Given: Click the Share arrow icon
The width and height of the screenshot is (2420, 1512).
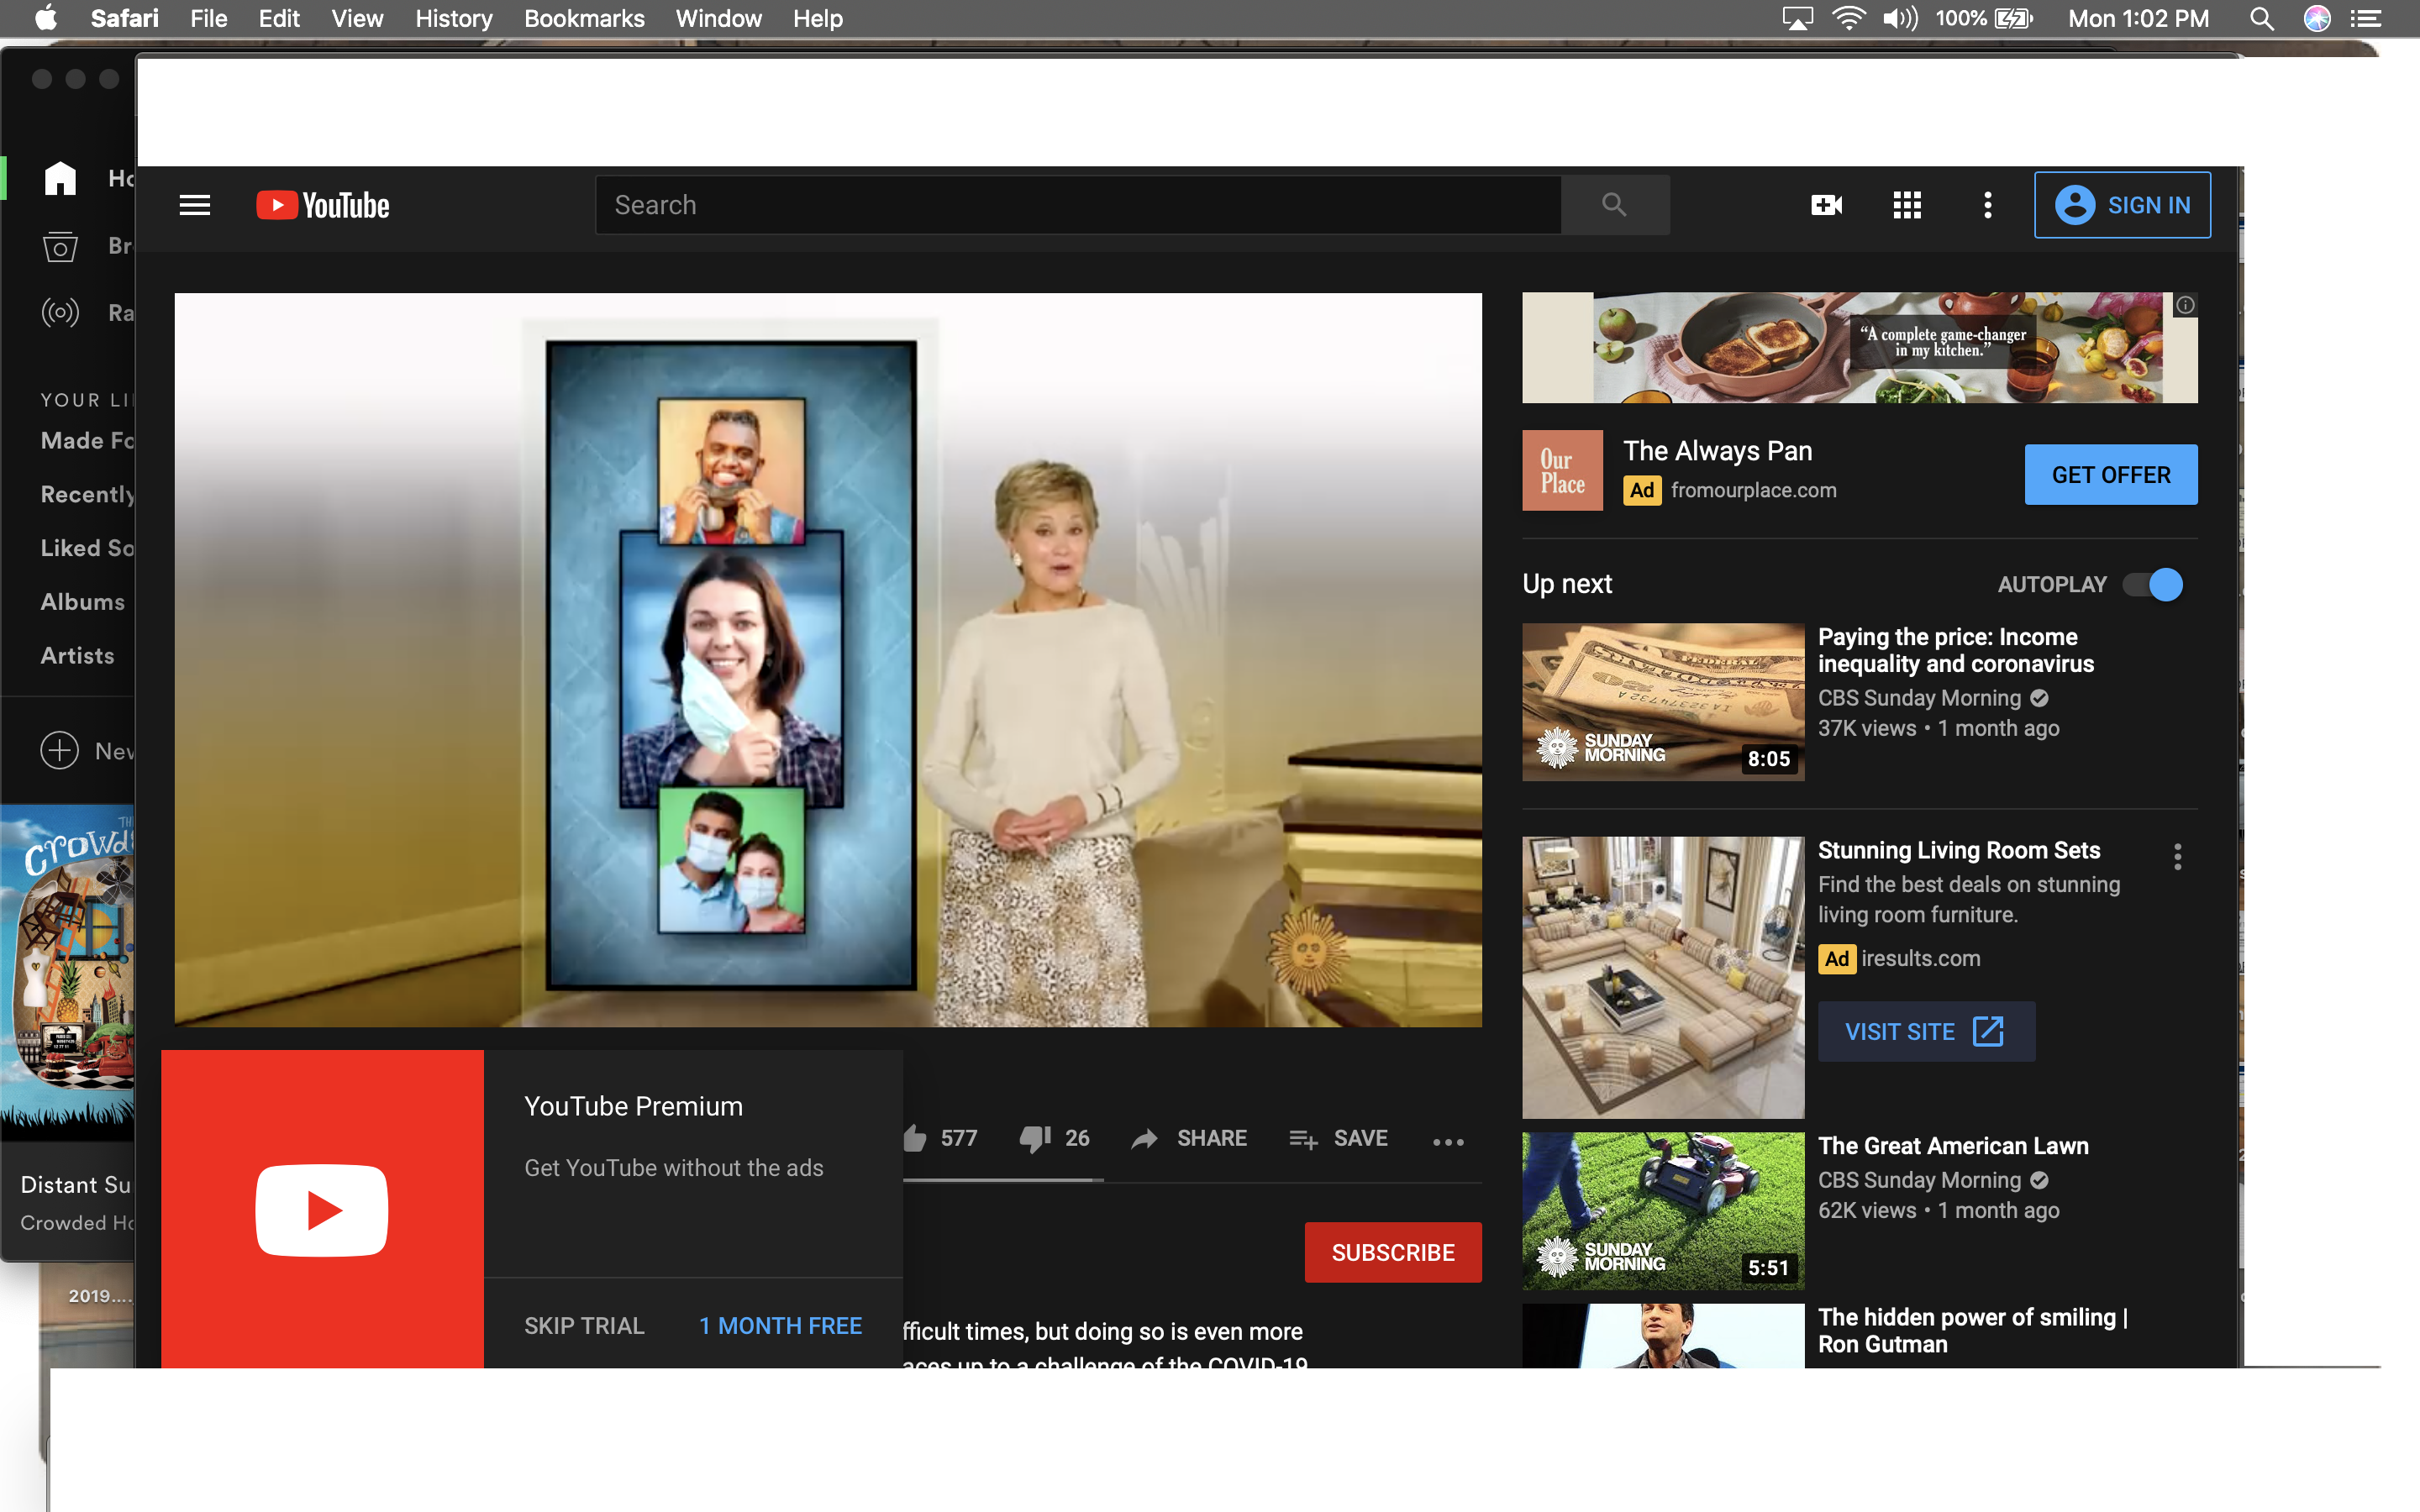Looking at the screenshot, I should click(x=1145, y=1138).
